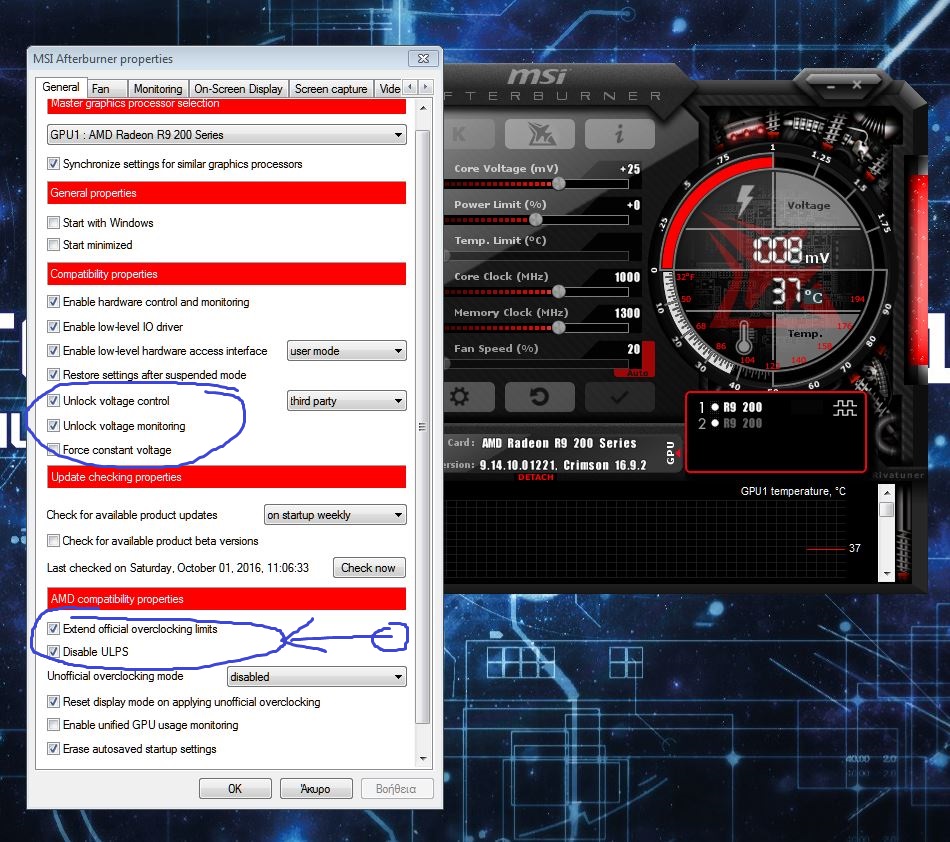
Task: Toggle Erase autosaved startup settings
Action: click(x=53, y=749)
